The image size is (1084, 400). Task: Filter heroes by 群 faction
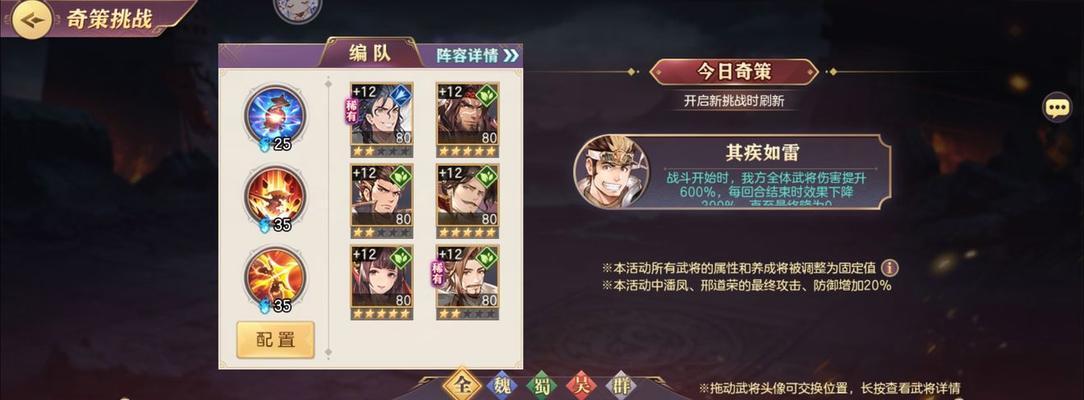pos(620,387)
